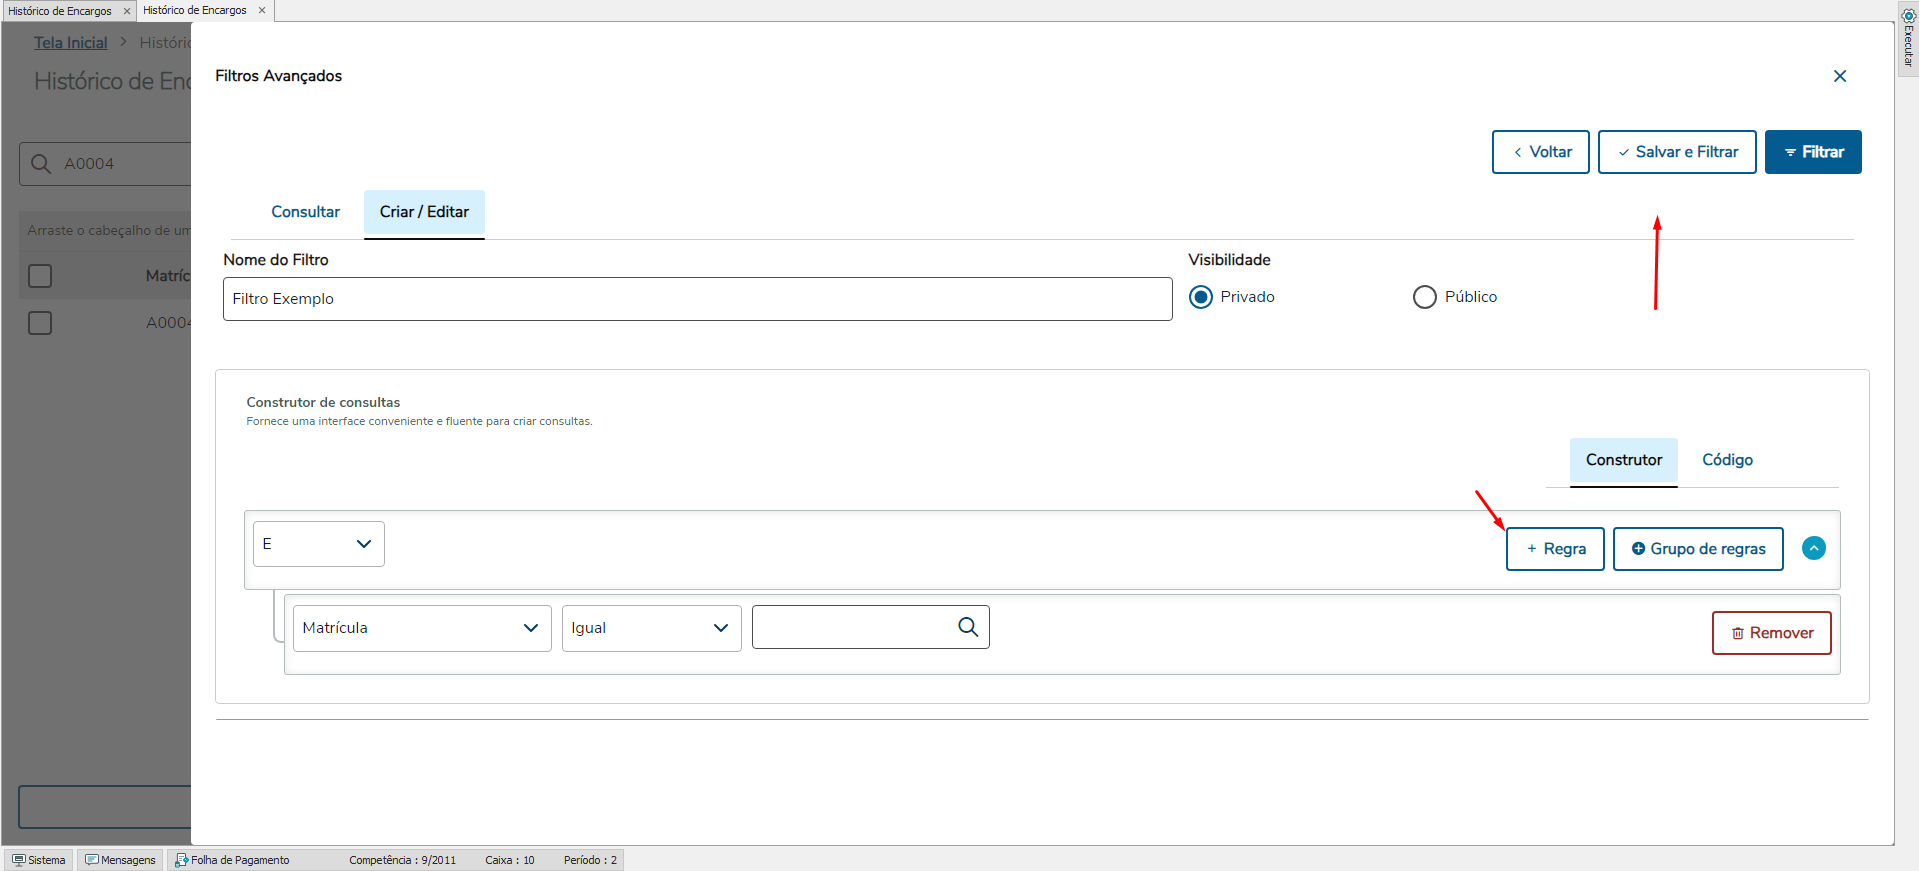This screenshot has width=1919, height=871.
Task: Open Sistema in the status bar
Action: (x=39, y=860)
